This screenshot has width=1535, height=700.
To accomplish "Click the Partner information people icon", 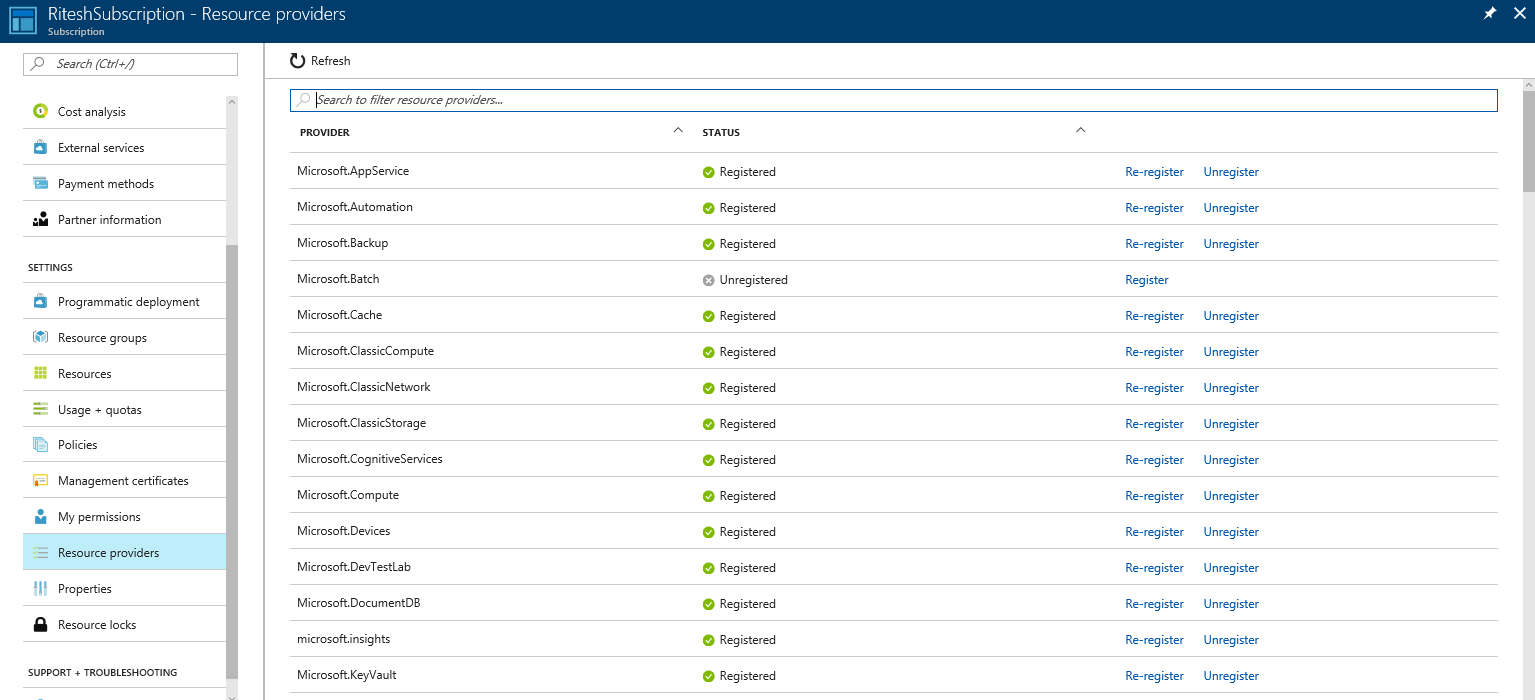I will (40, 220).
